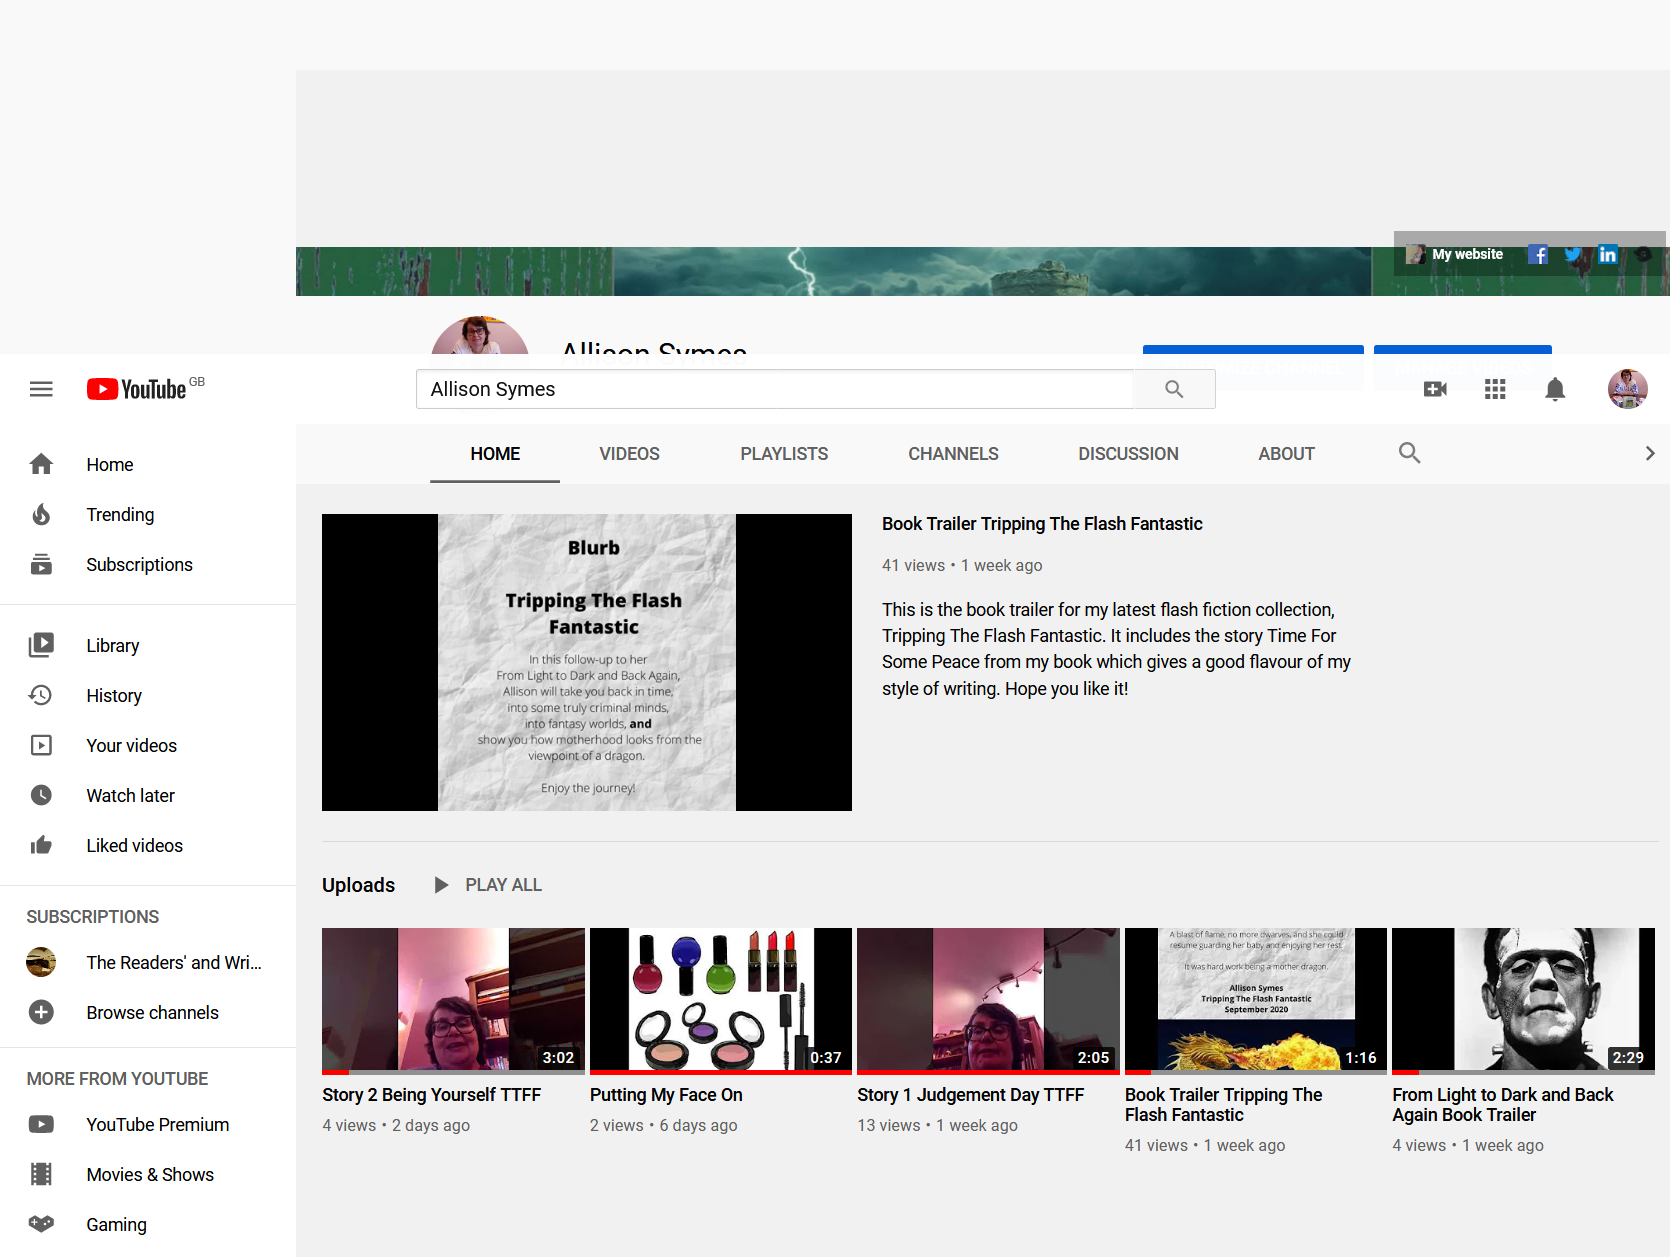Open the Twitter icon on channel banner

tap(1572, 254)
